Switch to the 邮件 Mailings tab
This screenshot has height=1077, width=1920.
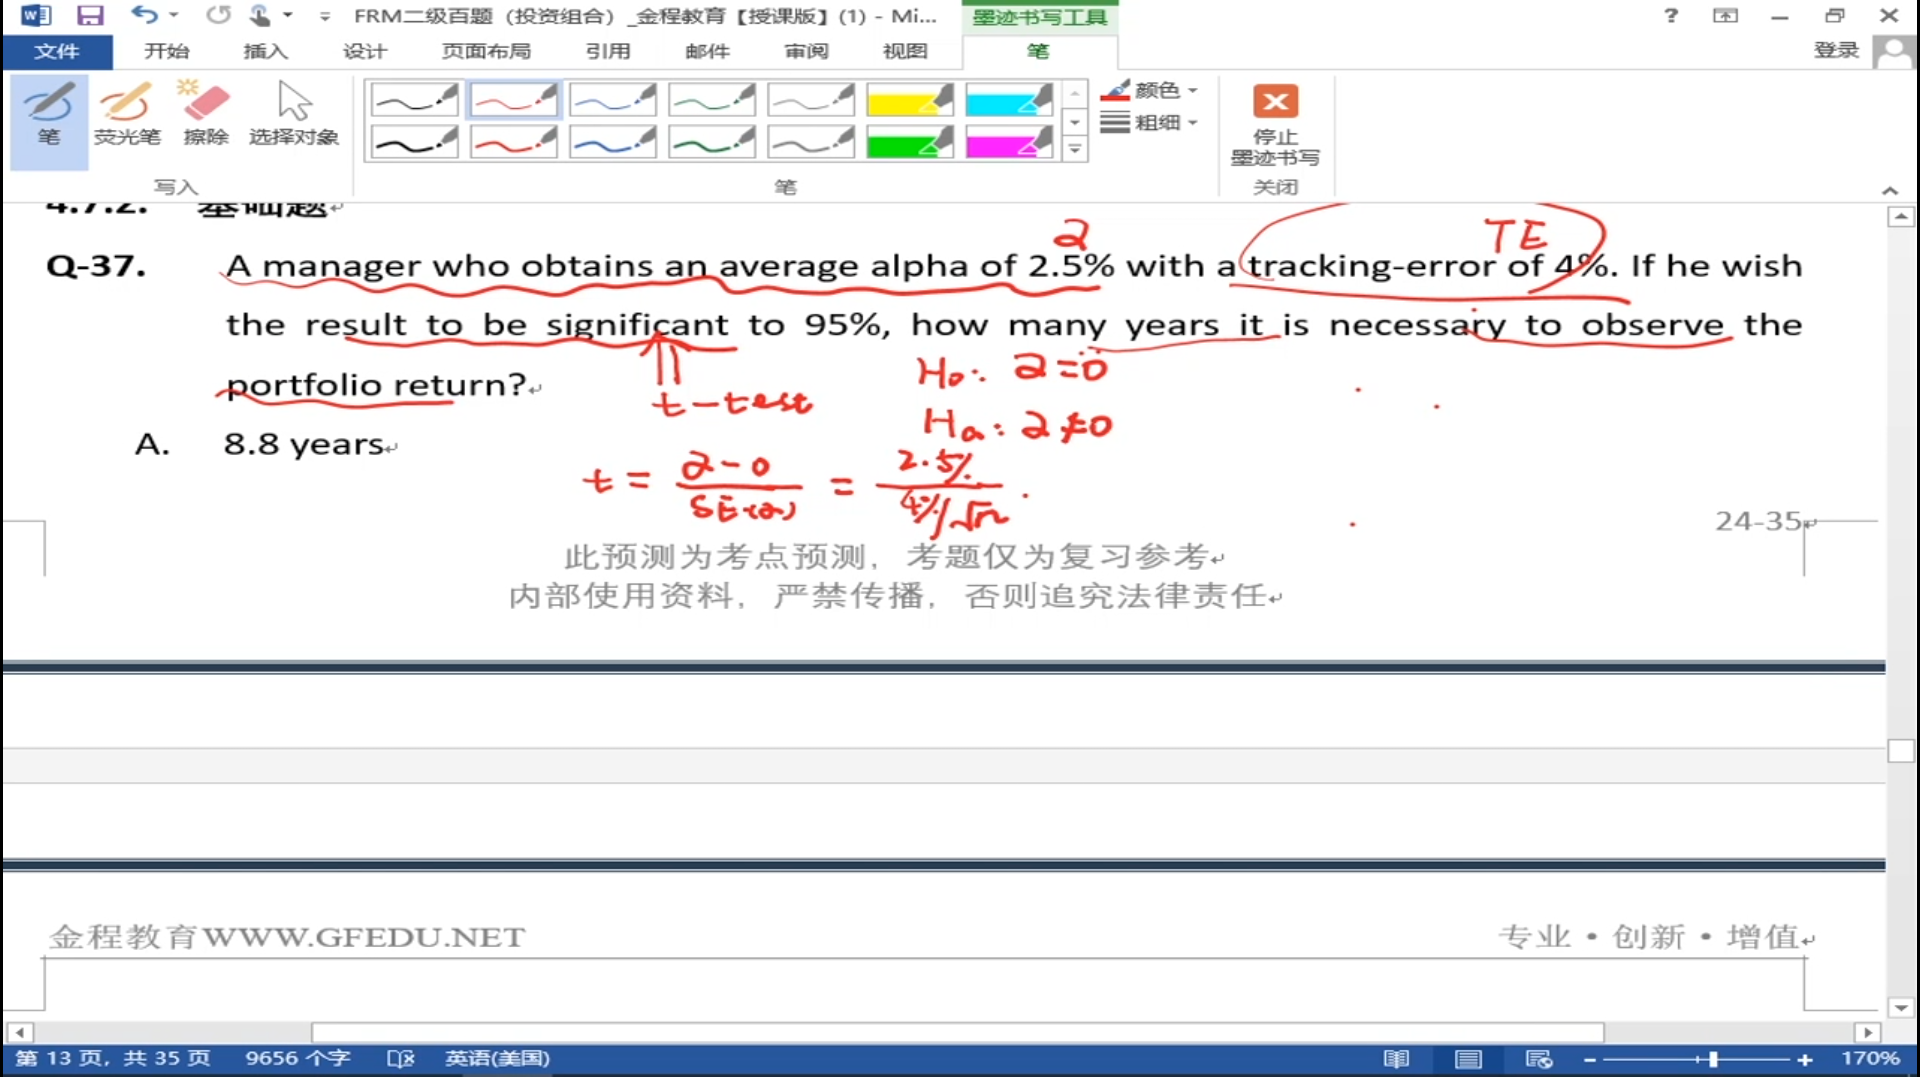pyautogui.click(x=707, y=51)
